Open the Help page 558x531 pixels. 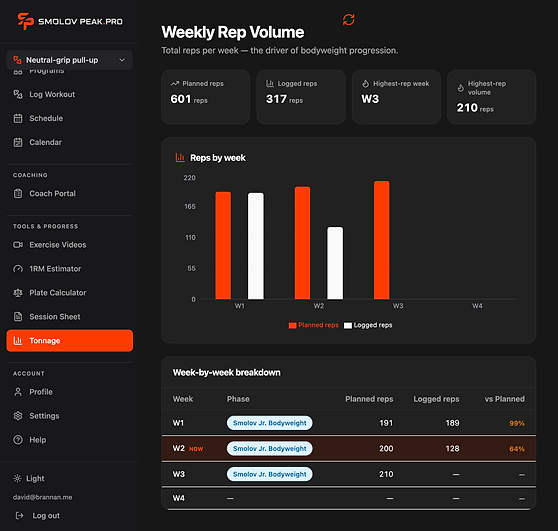tap(38, 440)
